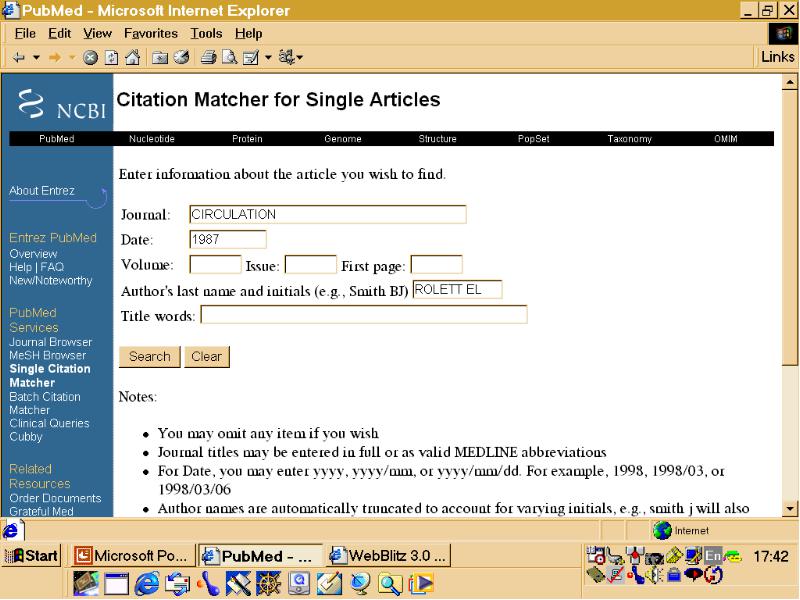The image size is (800, 600).
Task: Open the Forward button history dropdown arrow
Action: [x=72, y=58]
